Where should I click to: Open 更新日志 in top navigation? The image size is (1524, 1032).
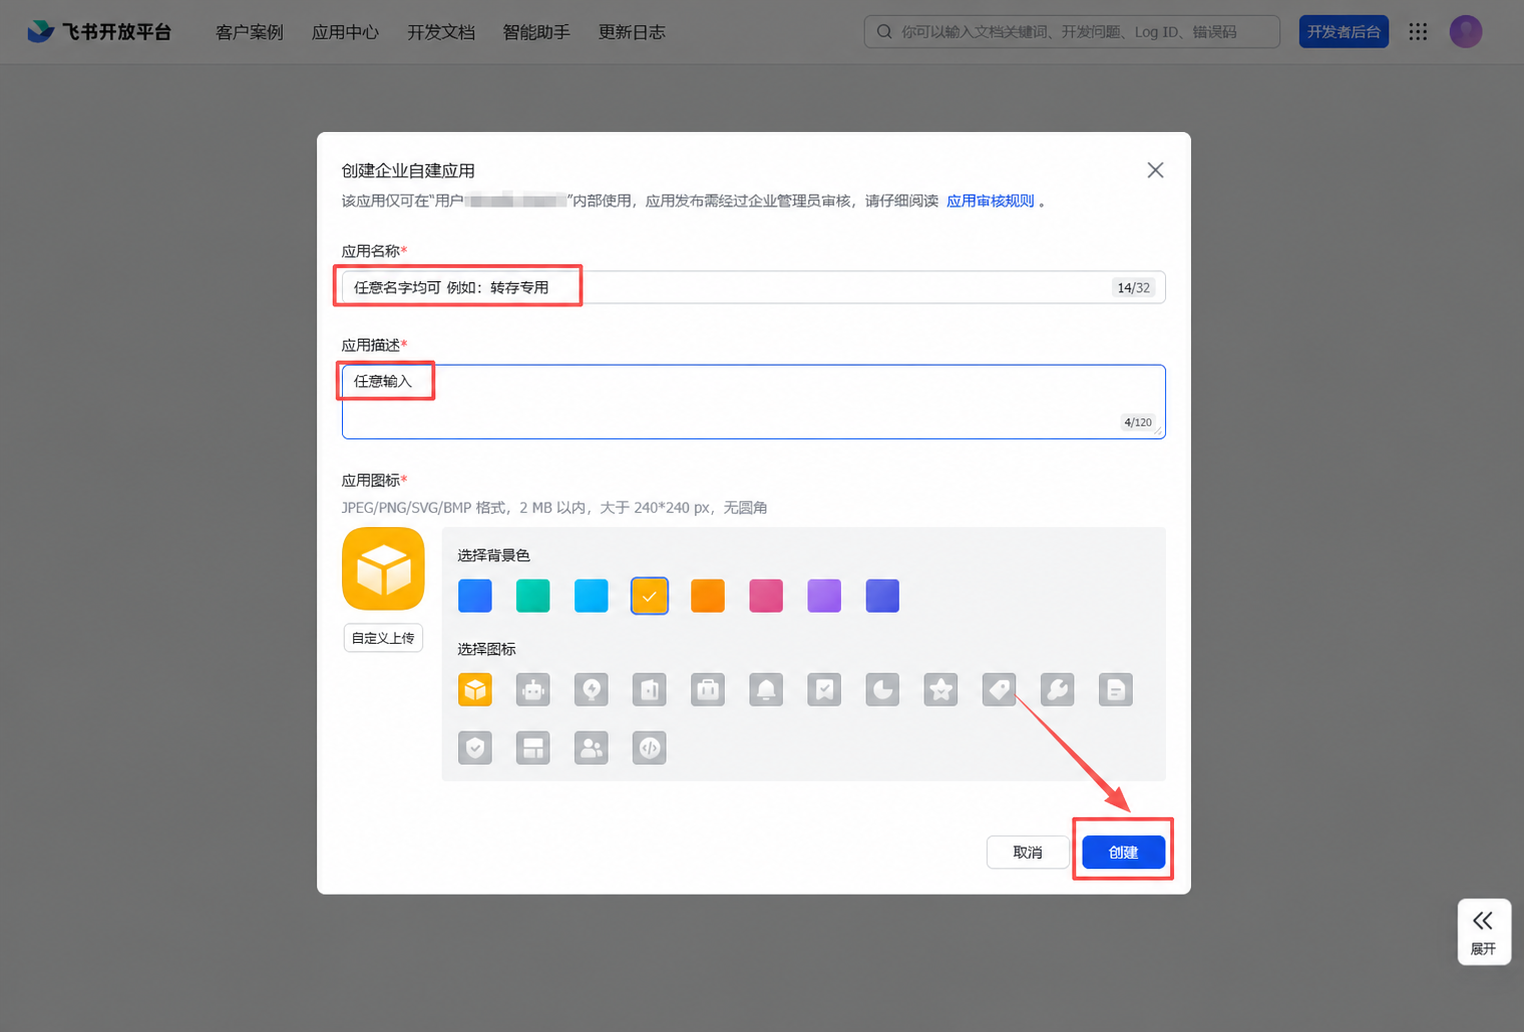[632, 32]
